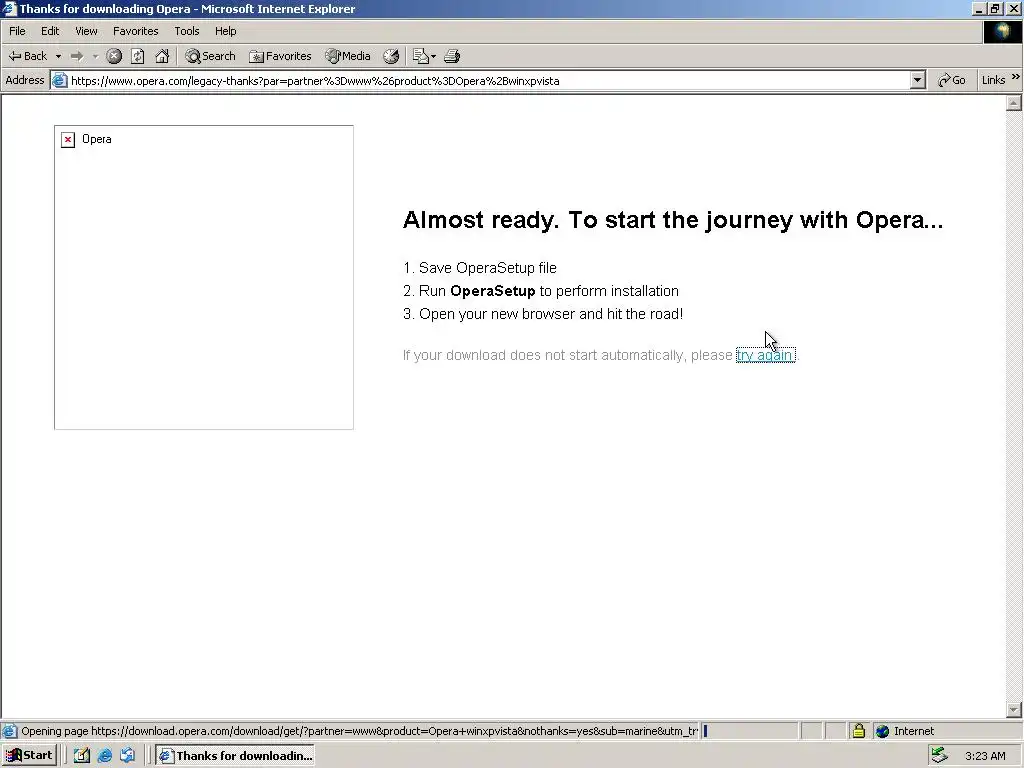
Task: Open the Back history dropdown arrow
Action: pos(58,56)
